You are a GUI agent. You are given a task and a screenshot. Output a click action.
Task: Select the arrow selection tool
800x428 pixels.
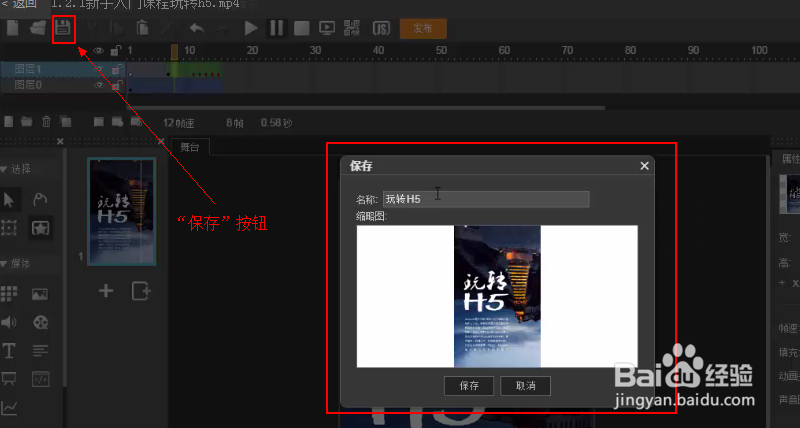point(9,200)
